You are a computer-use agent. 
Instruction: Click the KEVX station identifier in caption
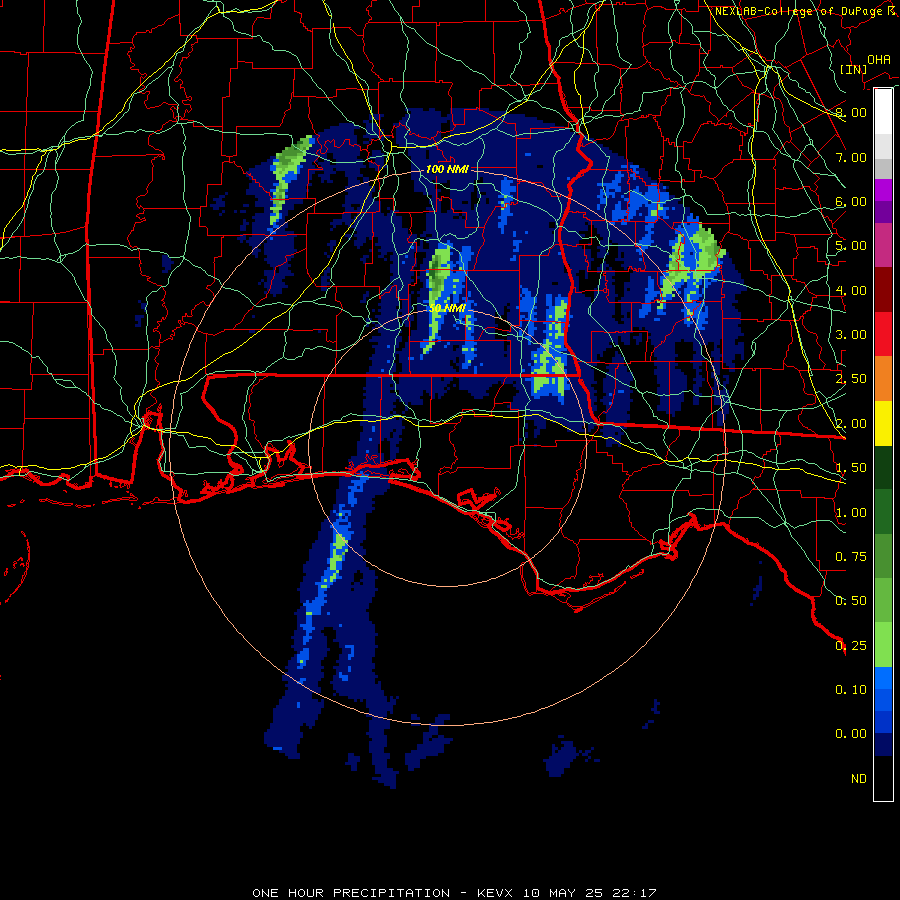[x=495, y=893]
